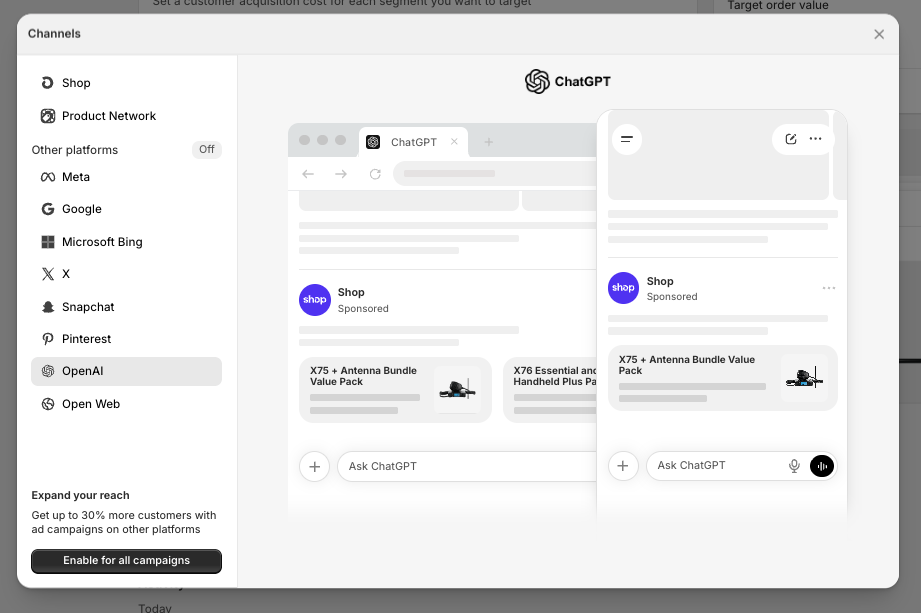Image resolution: width=921 pixels, height=613 pixels.
Task: Click the browser reload icon
Action: (x=375, y=174)
